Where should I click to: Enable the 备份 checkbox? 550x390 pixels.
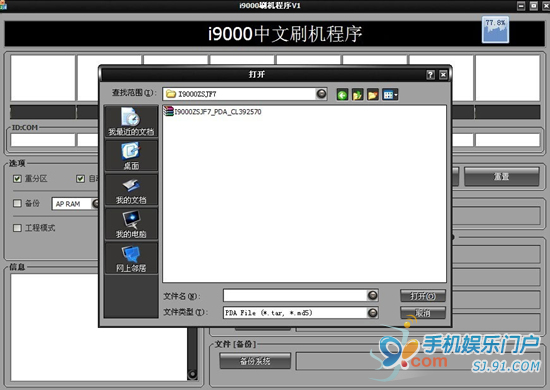pyautogui.click(x=17, y=203)
